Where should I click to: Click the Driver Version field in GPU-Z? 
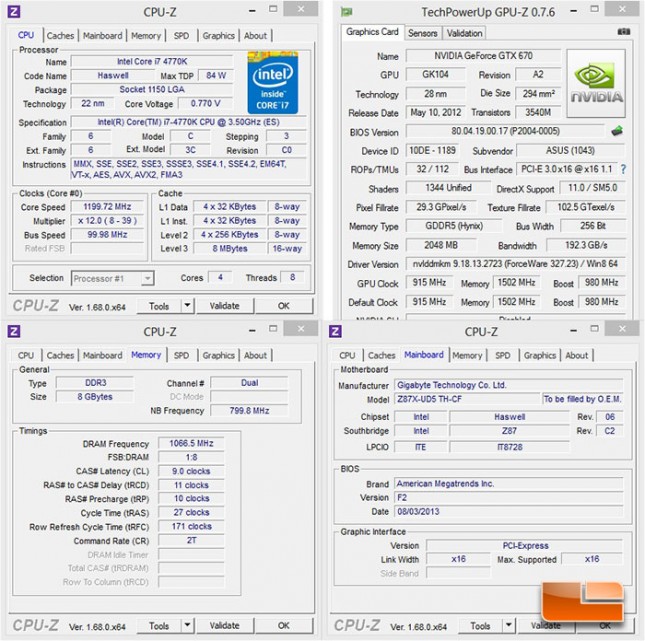point(515,264)
